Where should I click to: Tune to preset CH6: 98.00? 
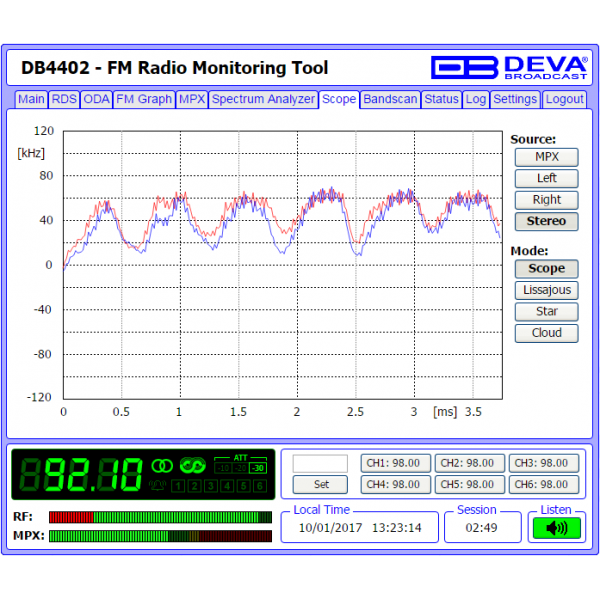(x=544, y=484)
